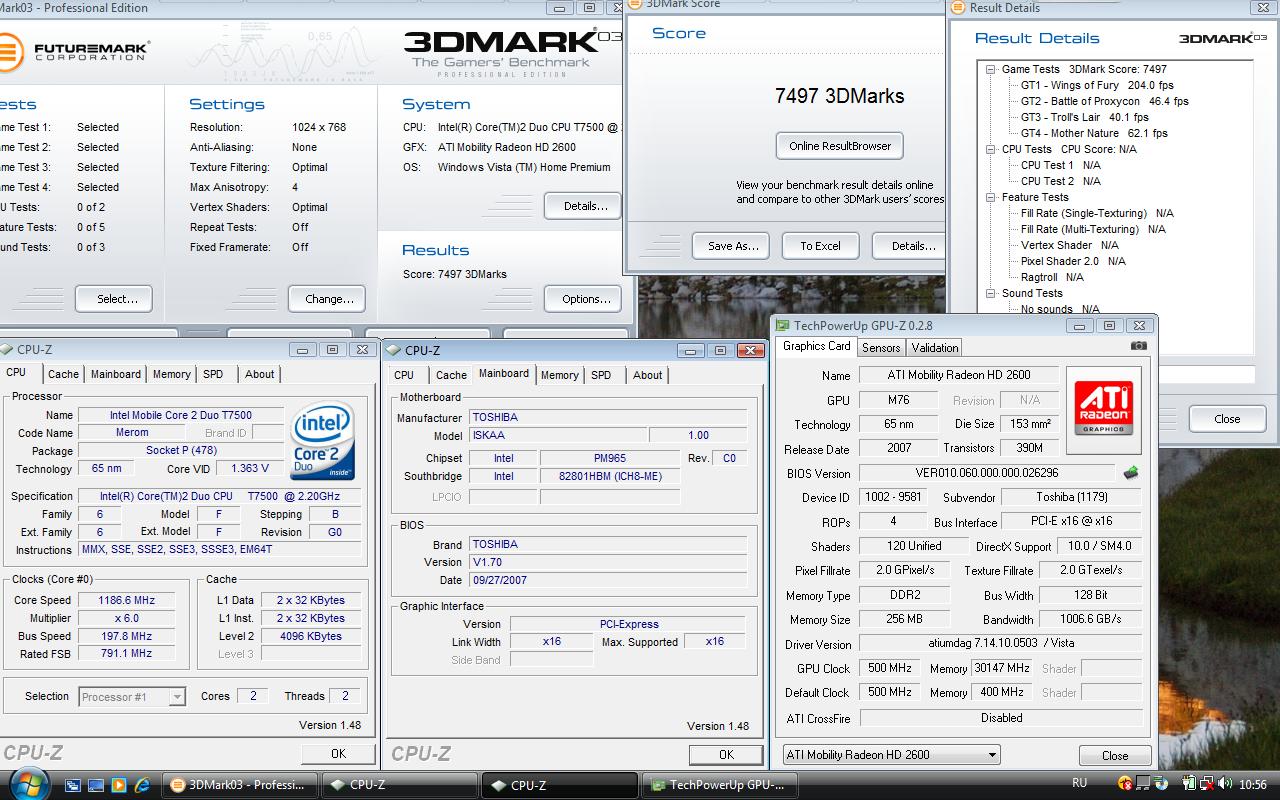Collapse the Feature Tests tree node

click(x=991, y=198)
